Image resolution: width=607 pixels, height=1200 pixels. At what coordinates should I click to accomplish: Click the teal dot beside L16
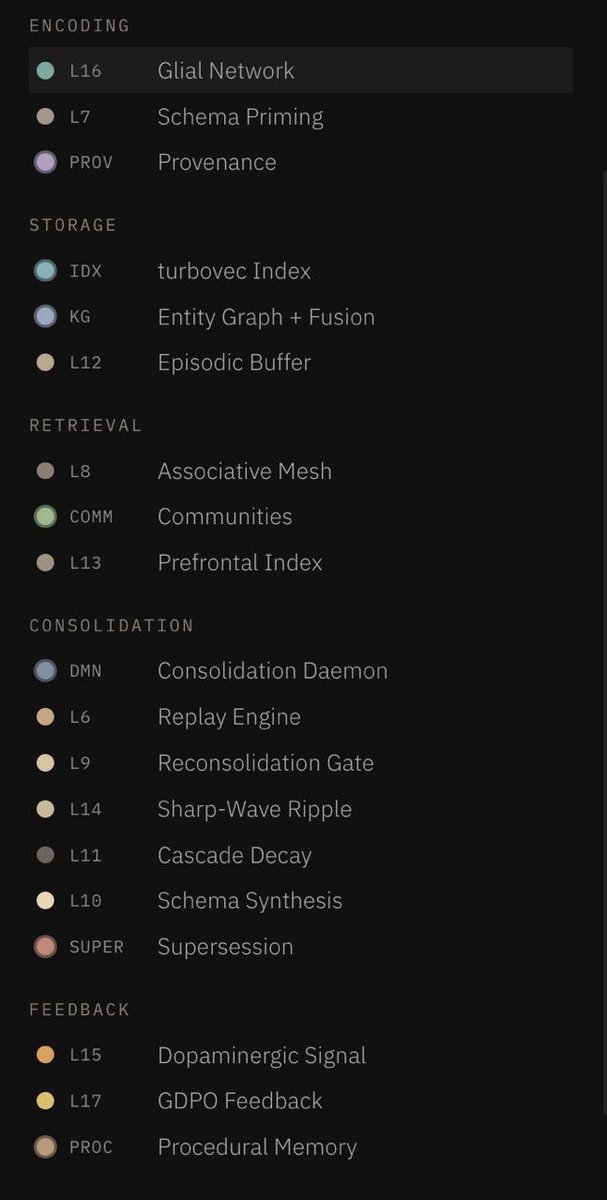(x=45, y=71)
